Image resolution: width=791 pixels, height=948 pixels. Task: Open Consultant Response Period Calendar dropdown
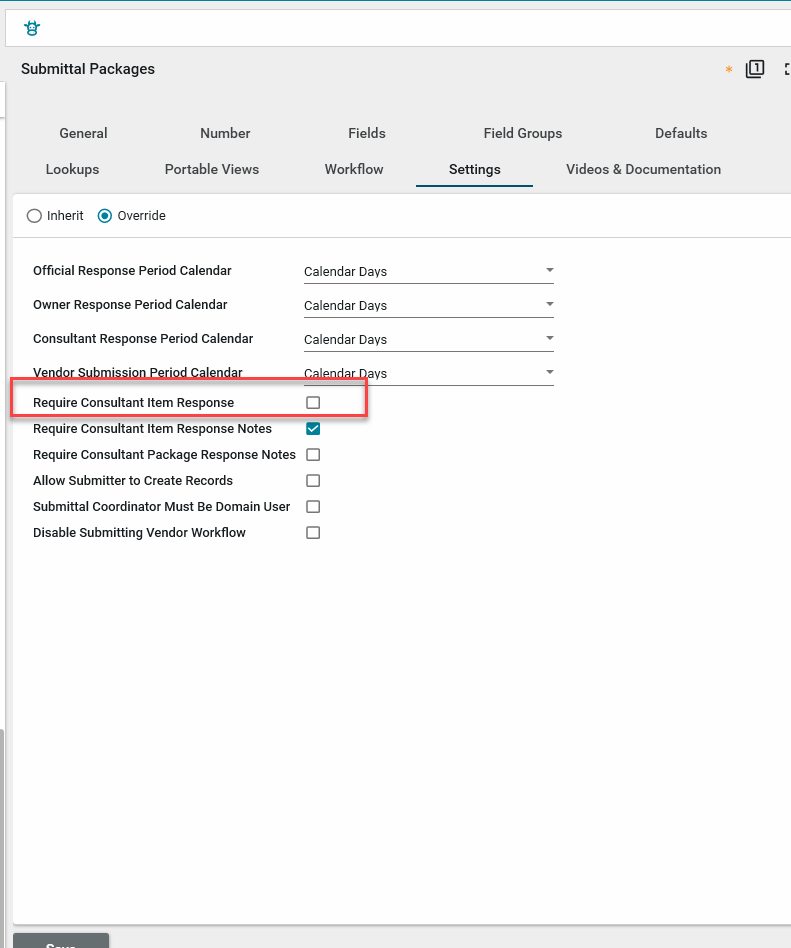[428, 339]
